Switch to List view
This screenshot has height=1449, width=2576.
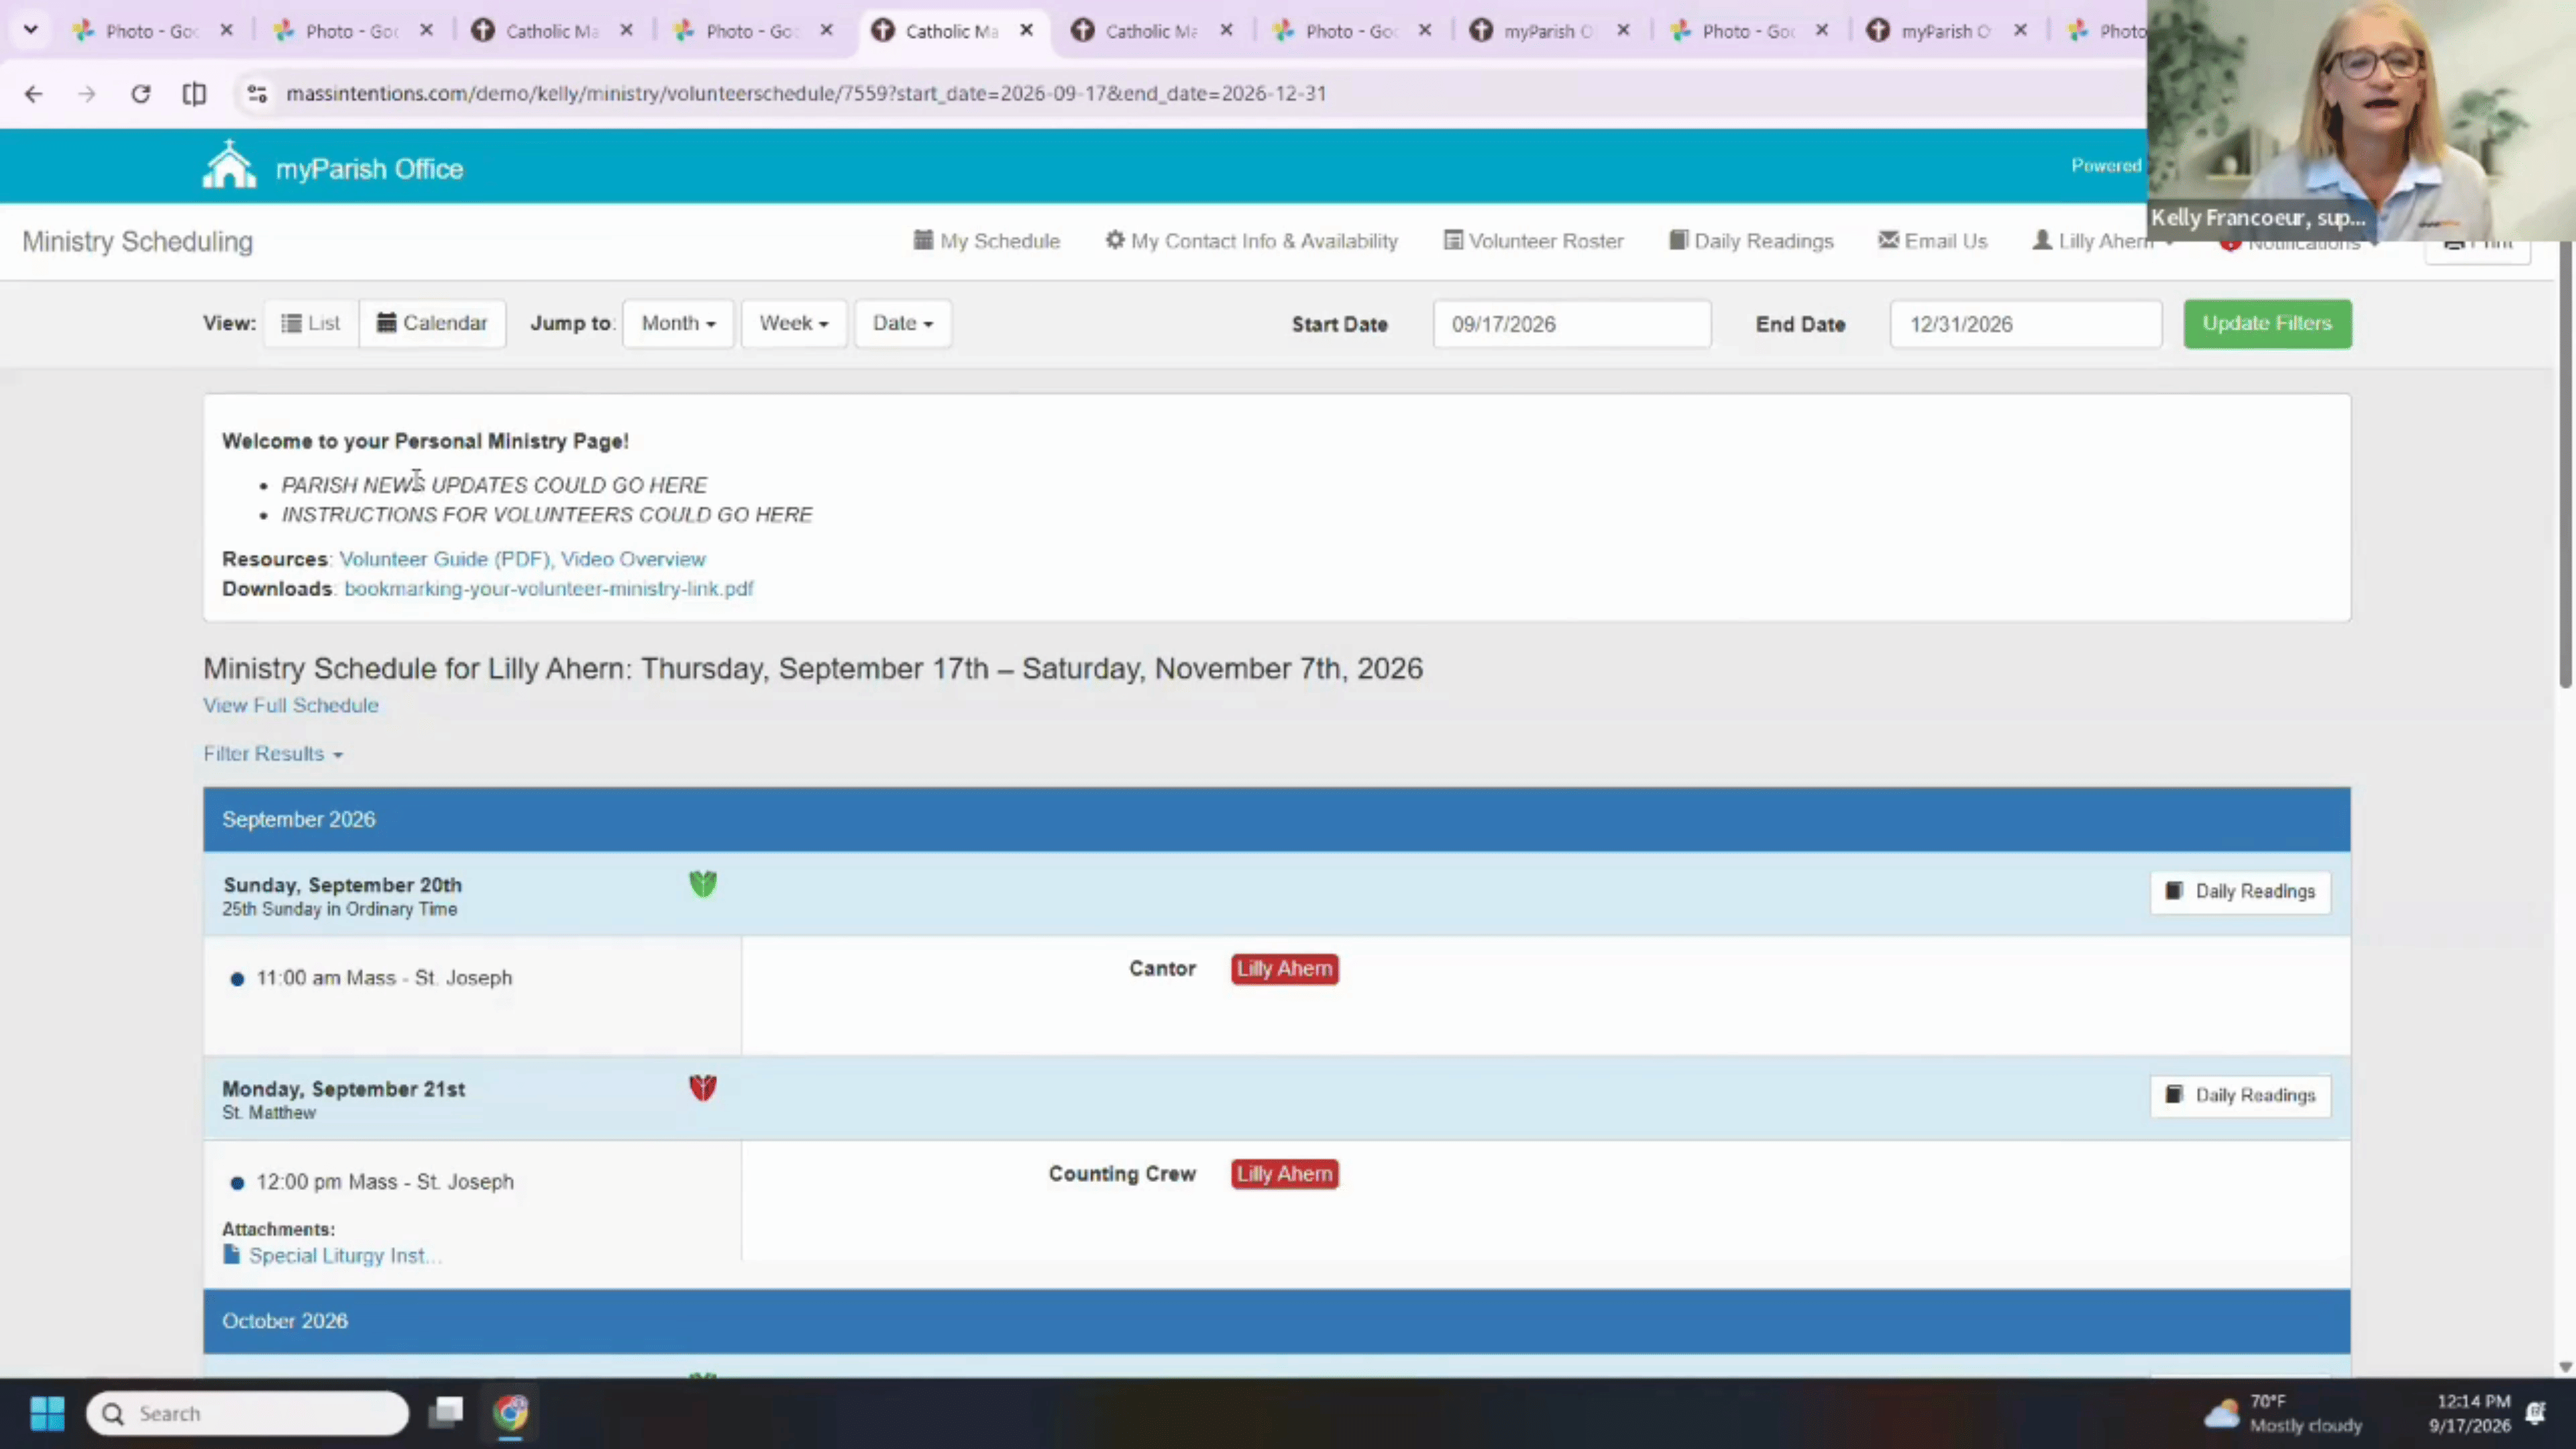pos(311,323)
